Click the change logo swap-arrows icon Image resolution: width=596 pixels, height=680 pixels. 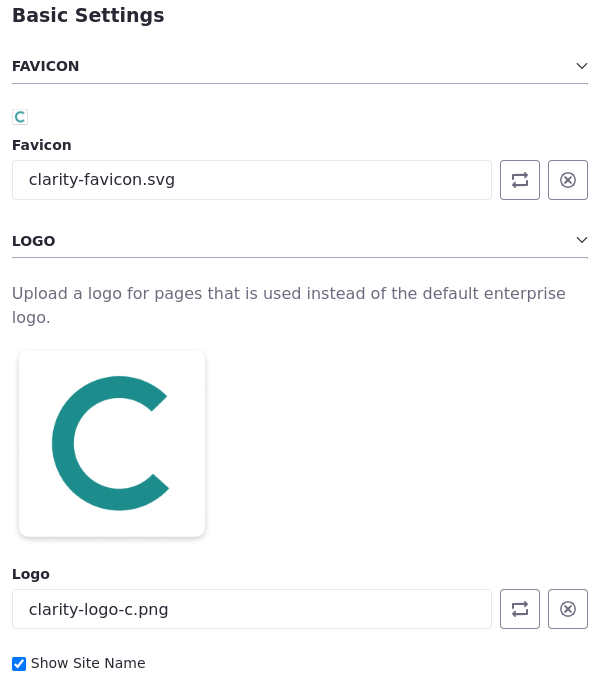pos(520,609)
